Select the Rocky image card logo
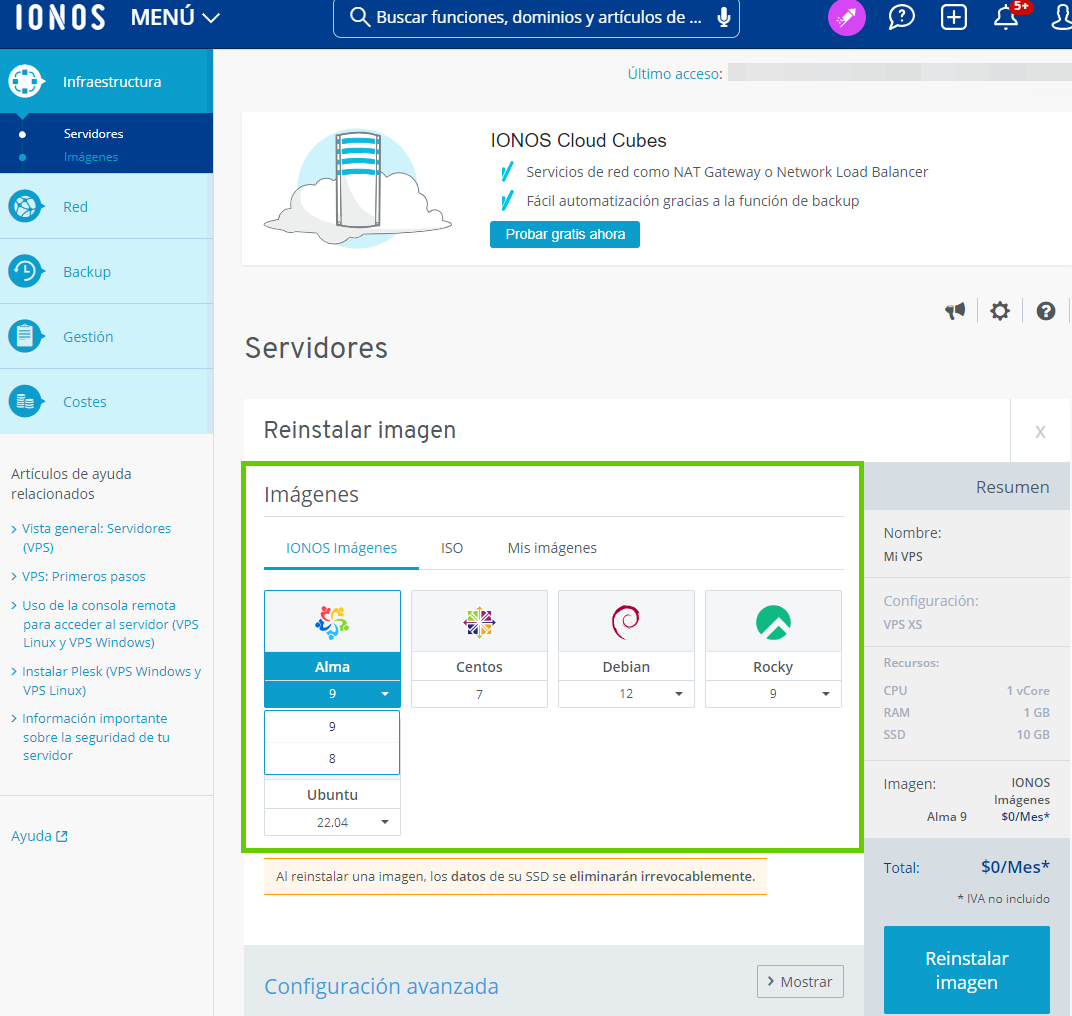This screenshot has width=1072, height=1016. pos(773,622)
